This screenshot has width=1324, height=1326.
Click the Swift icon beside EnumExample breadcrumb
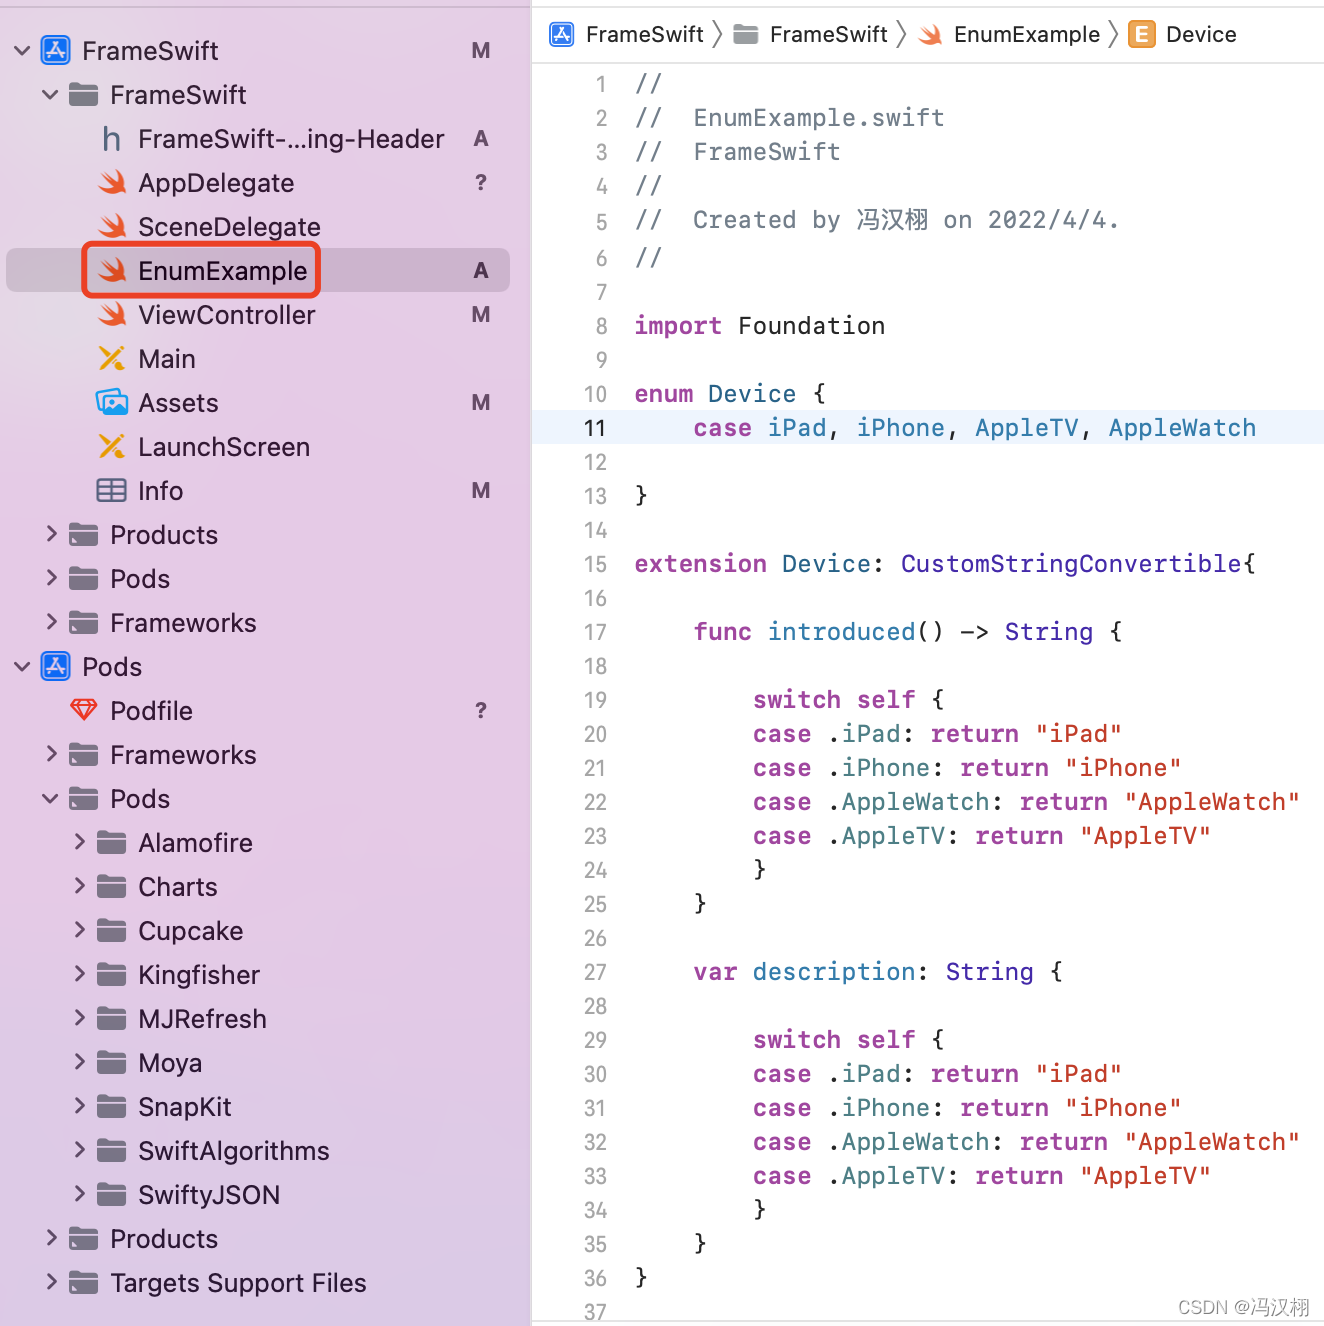click(x=930, y=34)
